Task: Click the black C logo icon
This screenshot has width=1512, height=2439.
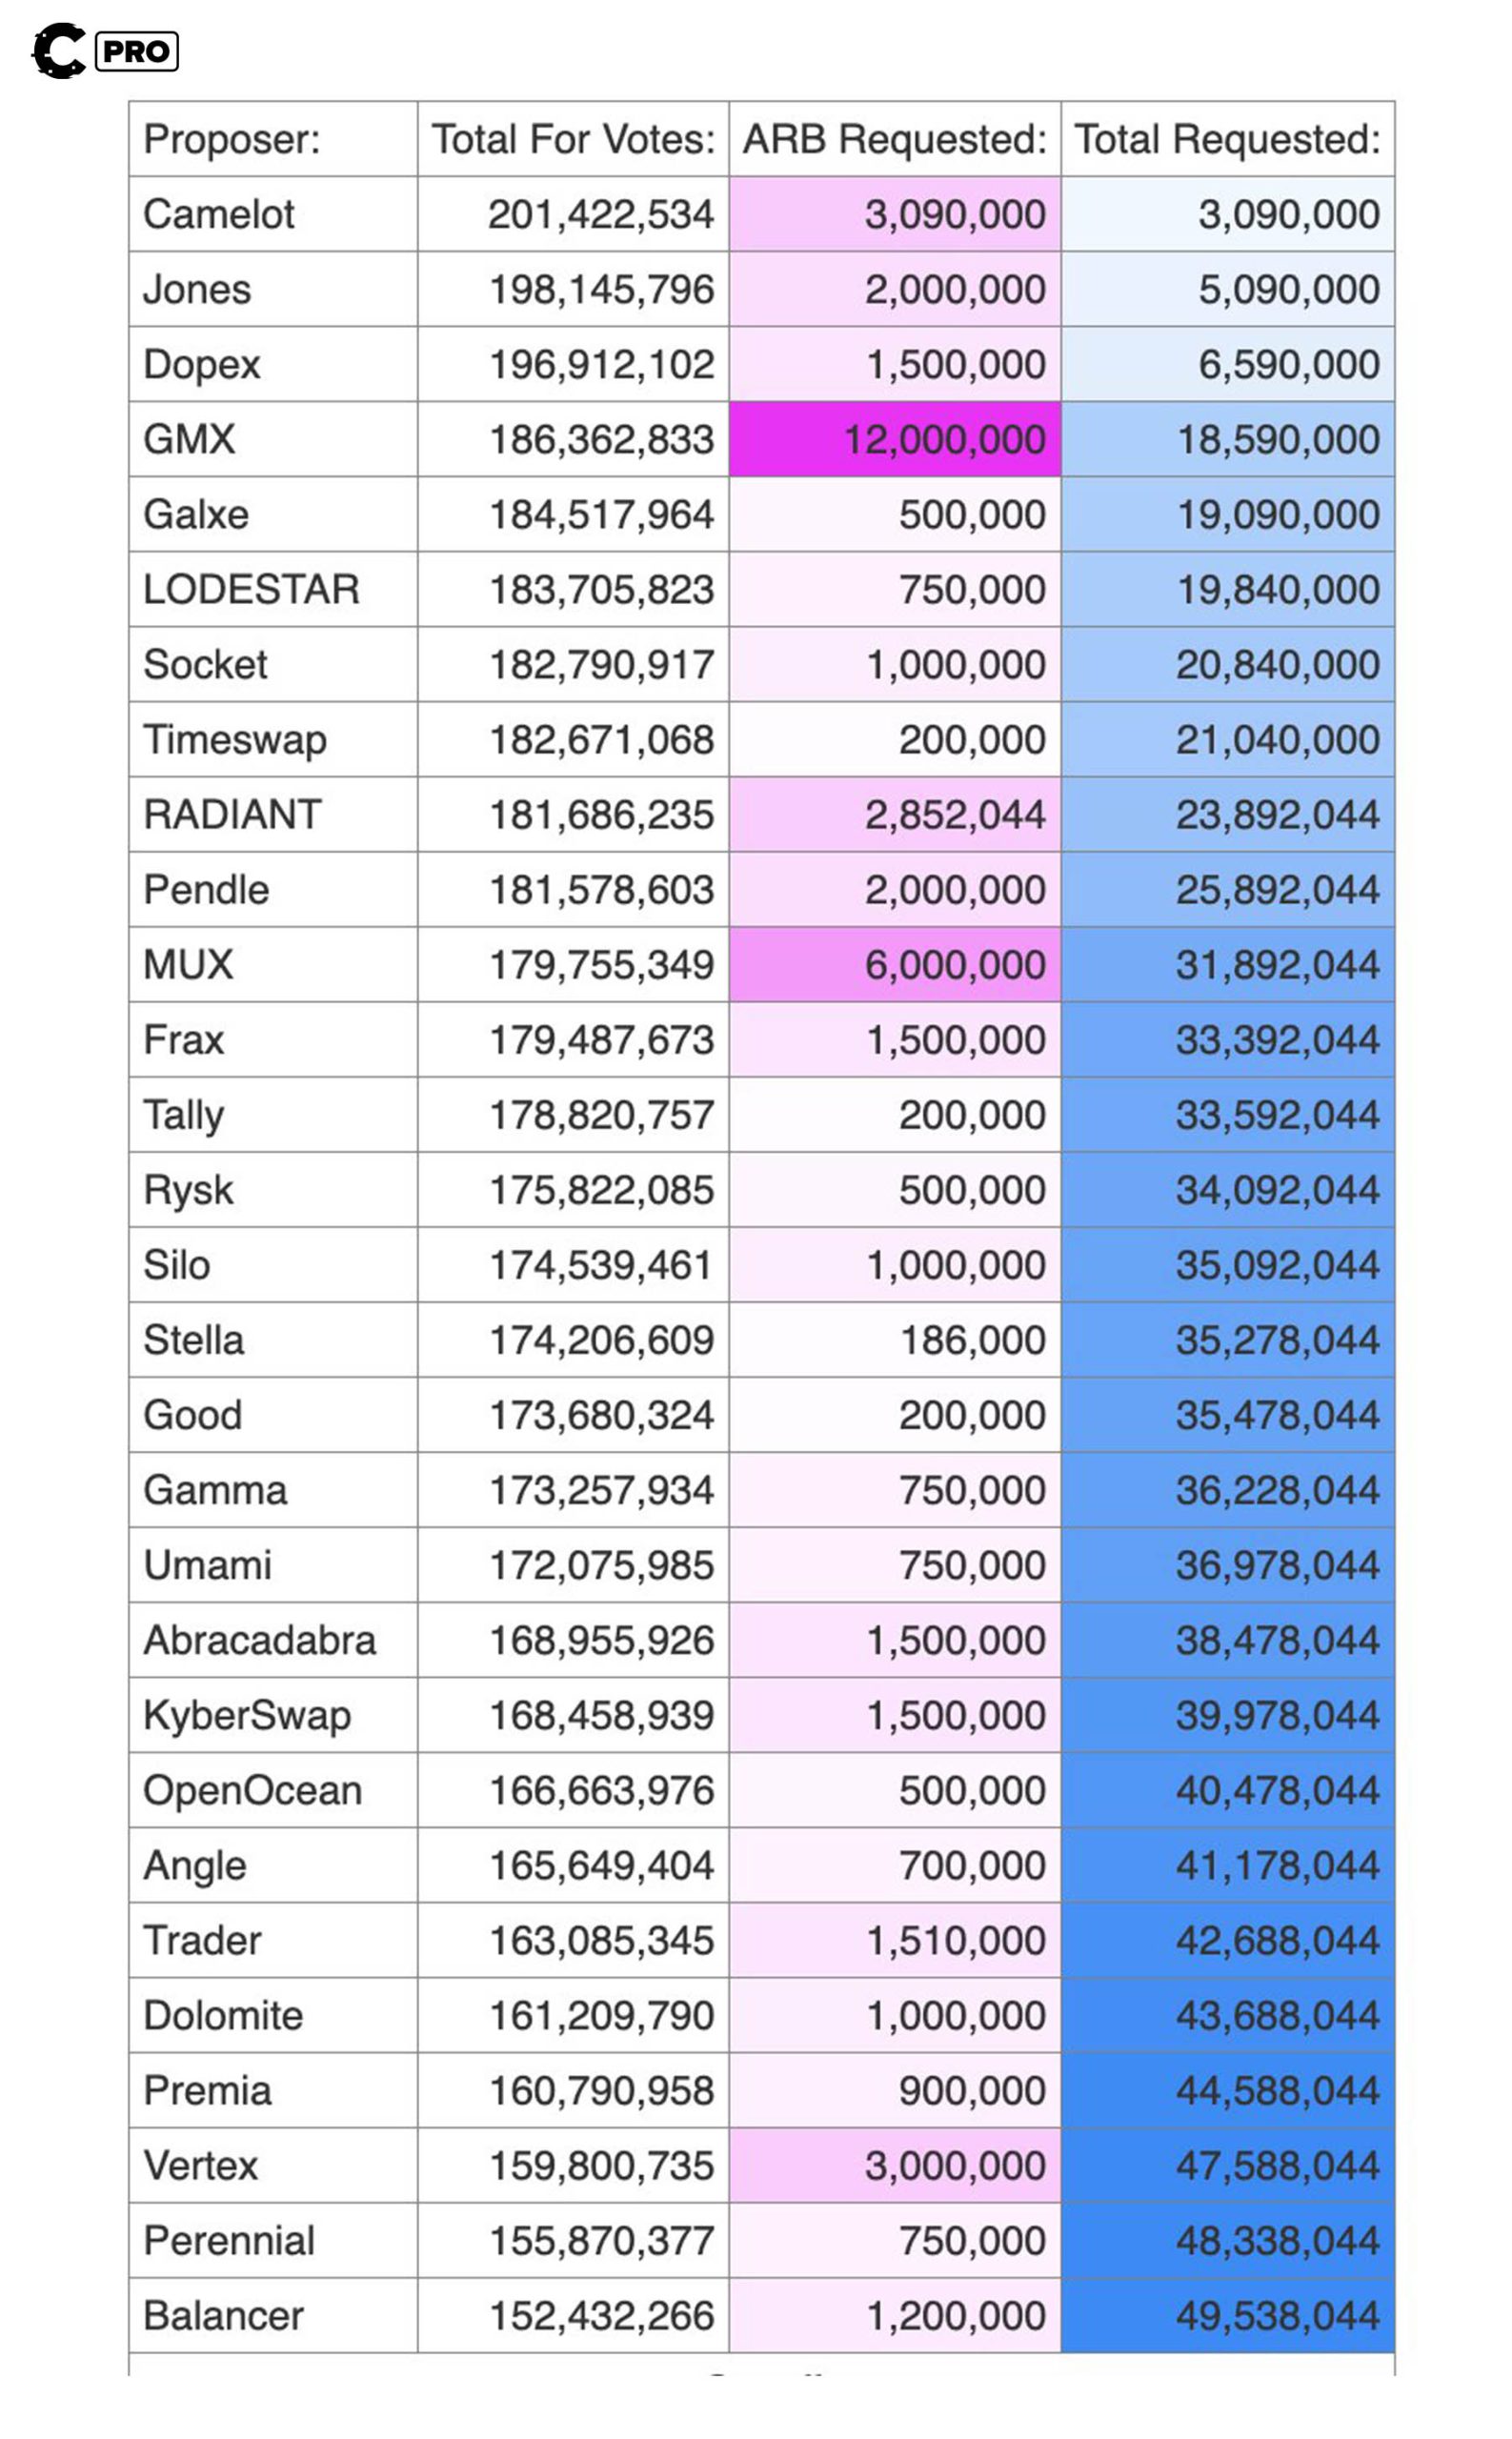Action: point(58,50)
